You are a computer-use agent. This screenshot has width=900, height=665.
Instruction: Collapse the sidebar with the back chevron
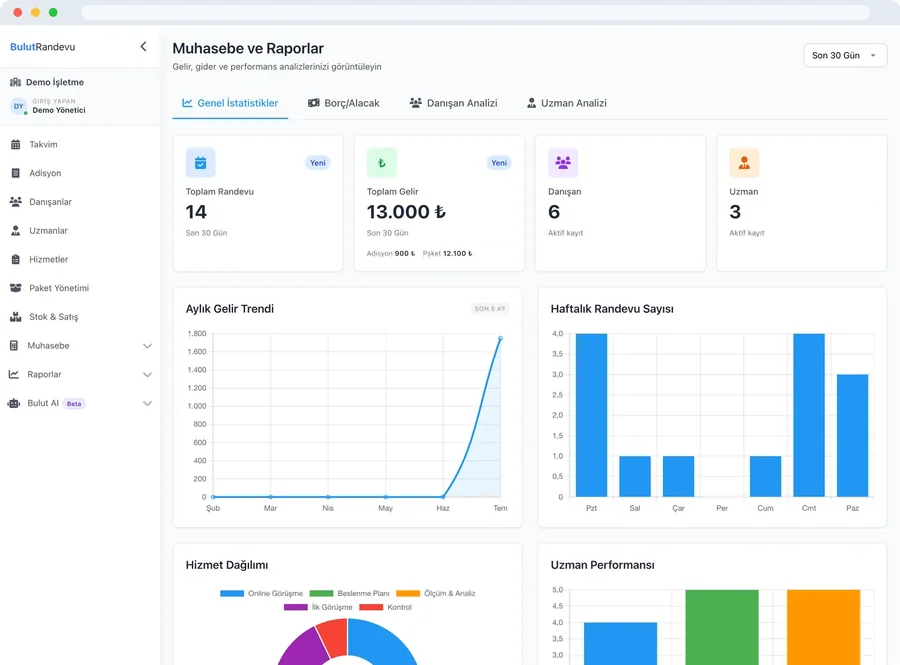pos(143,46)
